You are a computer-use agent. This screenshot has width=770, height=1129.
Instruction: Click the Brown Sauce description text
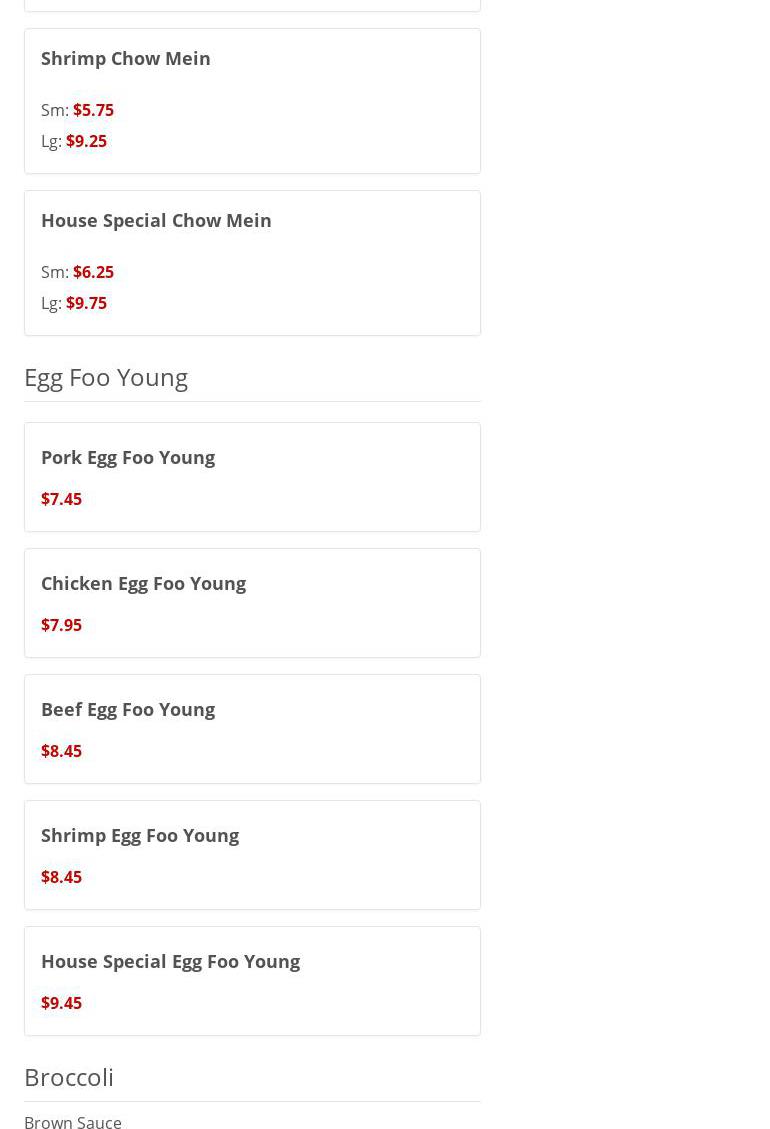[x=73, y=1122]
